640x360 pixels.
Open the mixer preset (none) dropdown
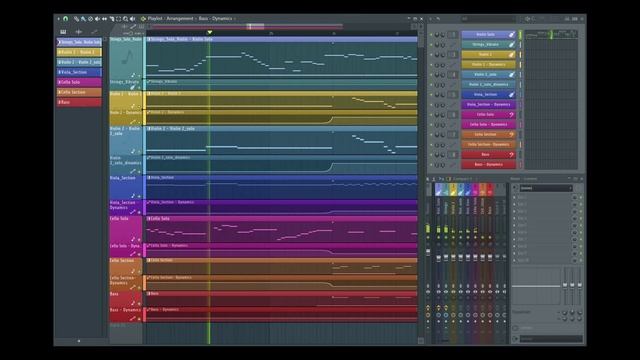click(x=546, y=188)
